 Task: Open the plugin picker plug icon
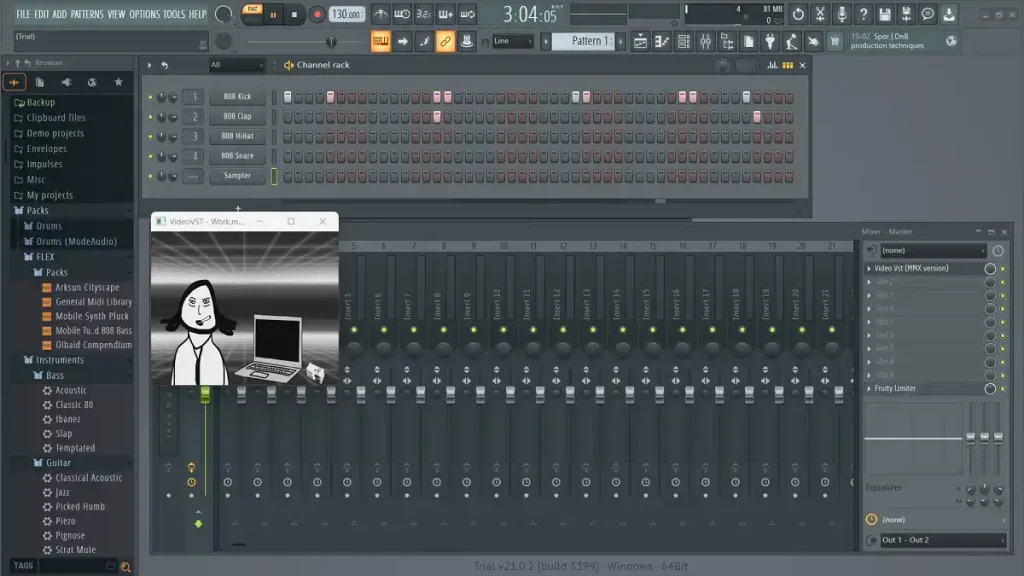[x=770, y=41]
